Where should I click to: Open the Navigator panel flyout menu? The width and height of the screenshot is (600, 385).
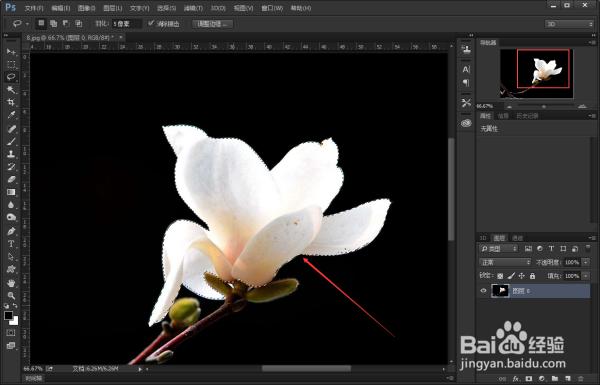[592, 42]
